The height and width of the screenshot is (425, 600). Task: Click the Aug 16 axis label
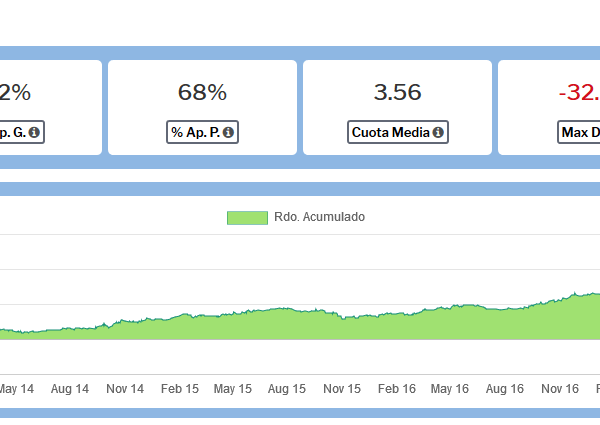tap(505, 389)
